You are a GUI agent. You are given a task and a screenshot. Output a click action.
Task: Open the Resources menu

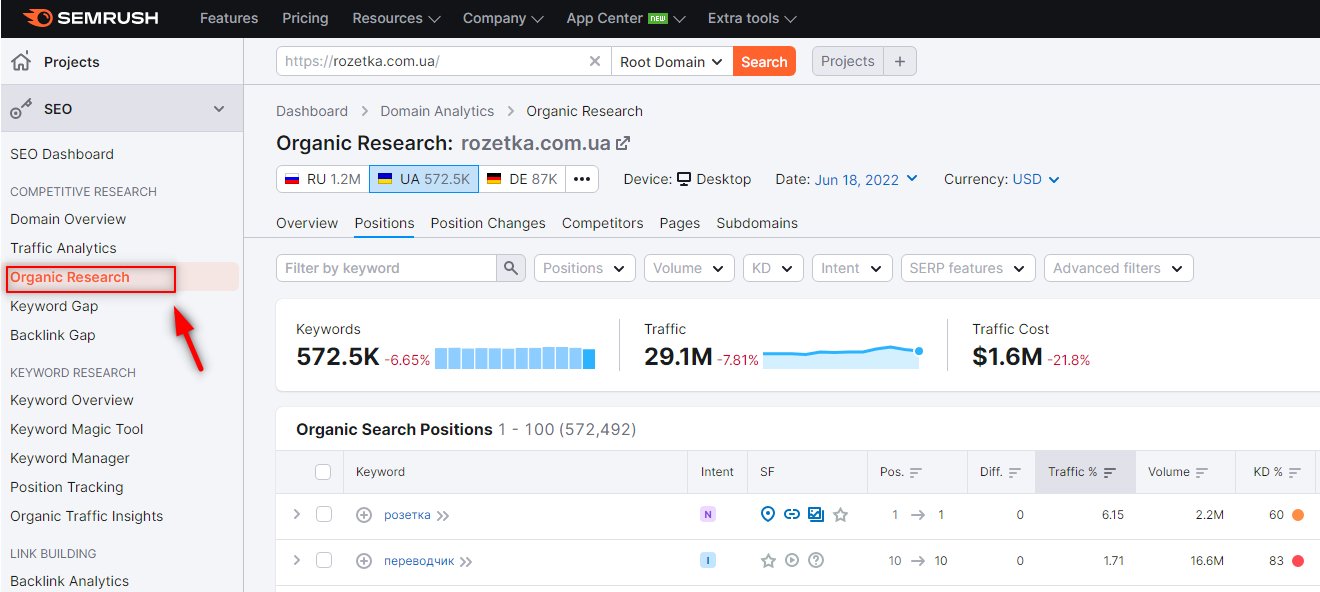tap(397, 18)
